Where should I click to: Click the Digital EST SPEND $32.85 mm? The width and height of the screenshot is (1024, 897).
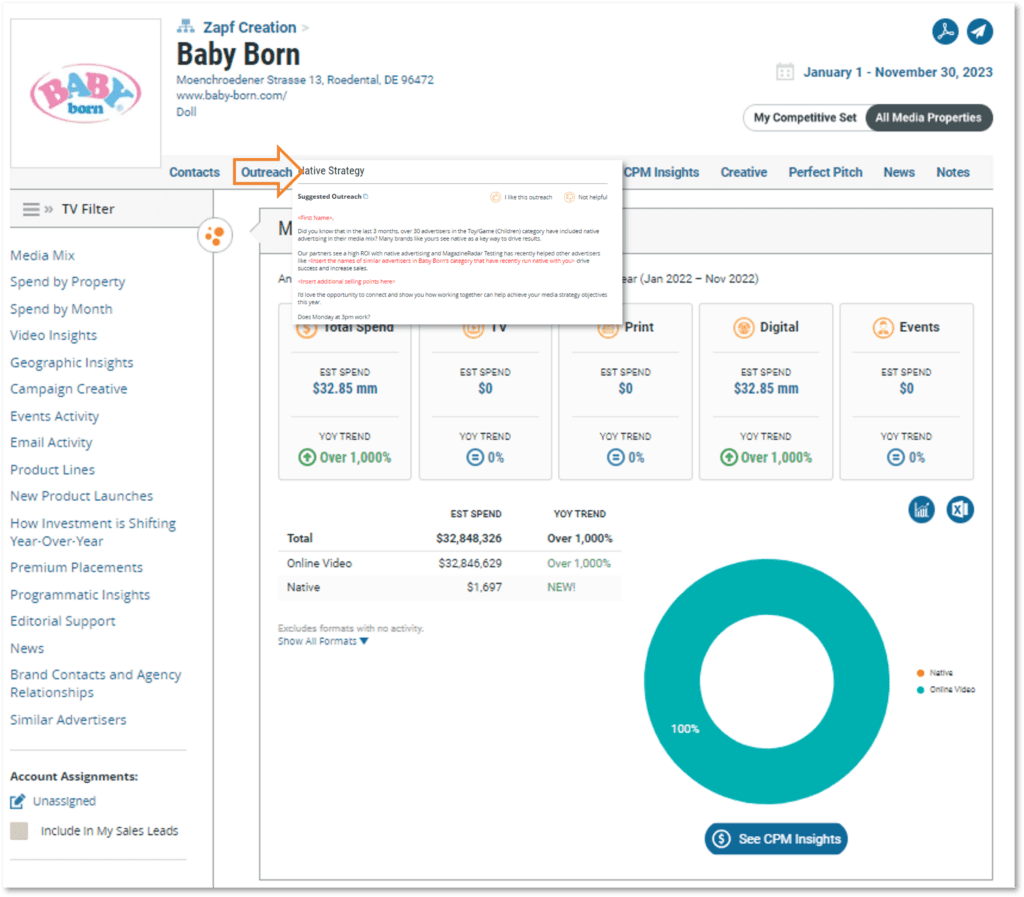coord(766,388)
